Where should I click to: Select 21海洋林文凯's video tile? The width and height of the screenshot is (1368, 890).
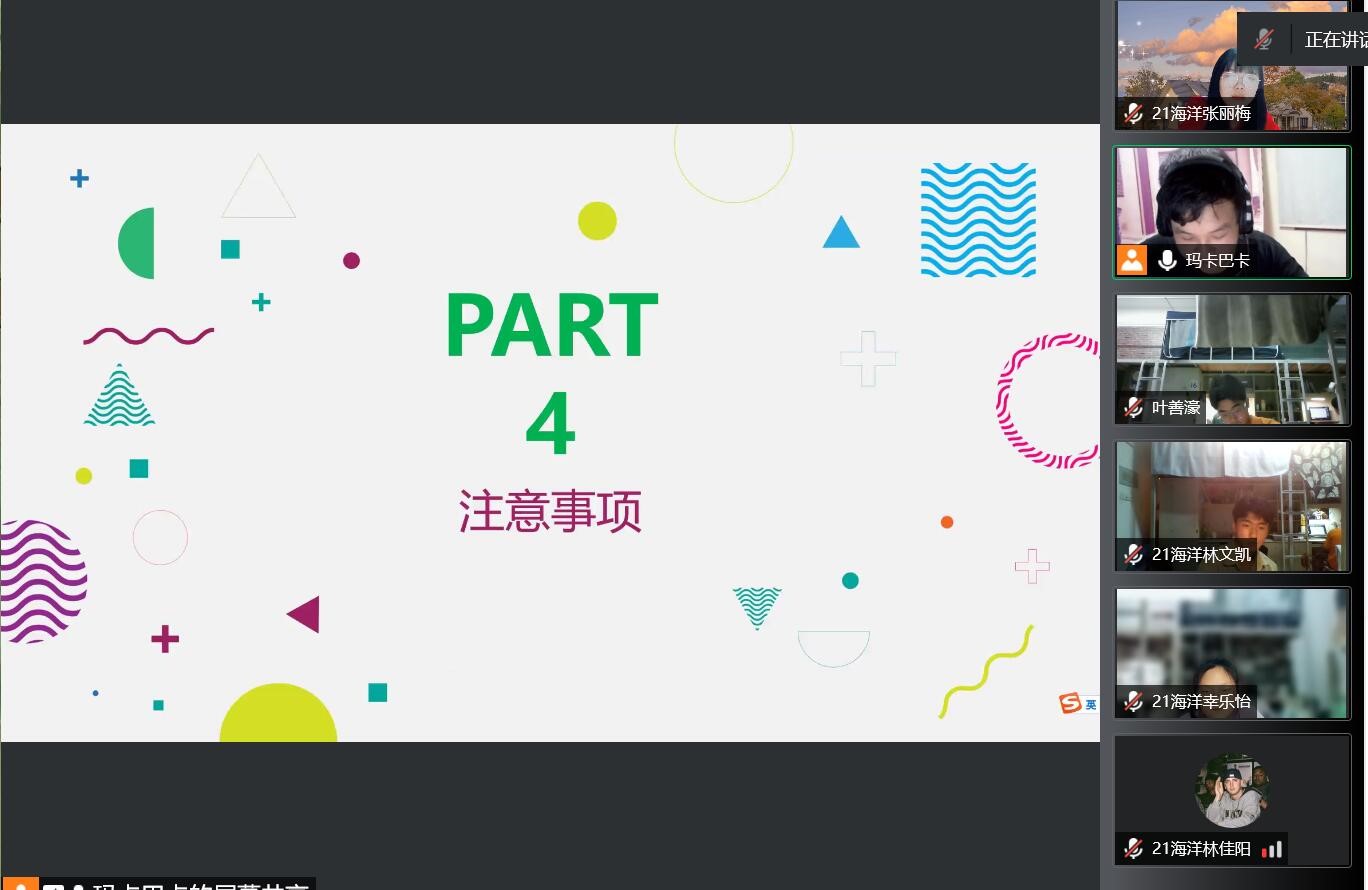1232,495
